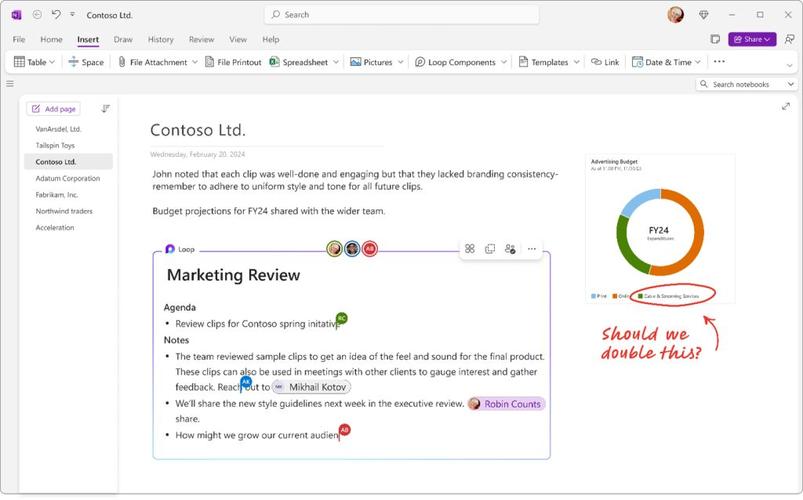Click the Loop logo on the component
Image resolution: width=803 pixels, height=500 pixels.
171,249
